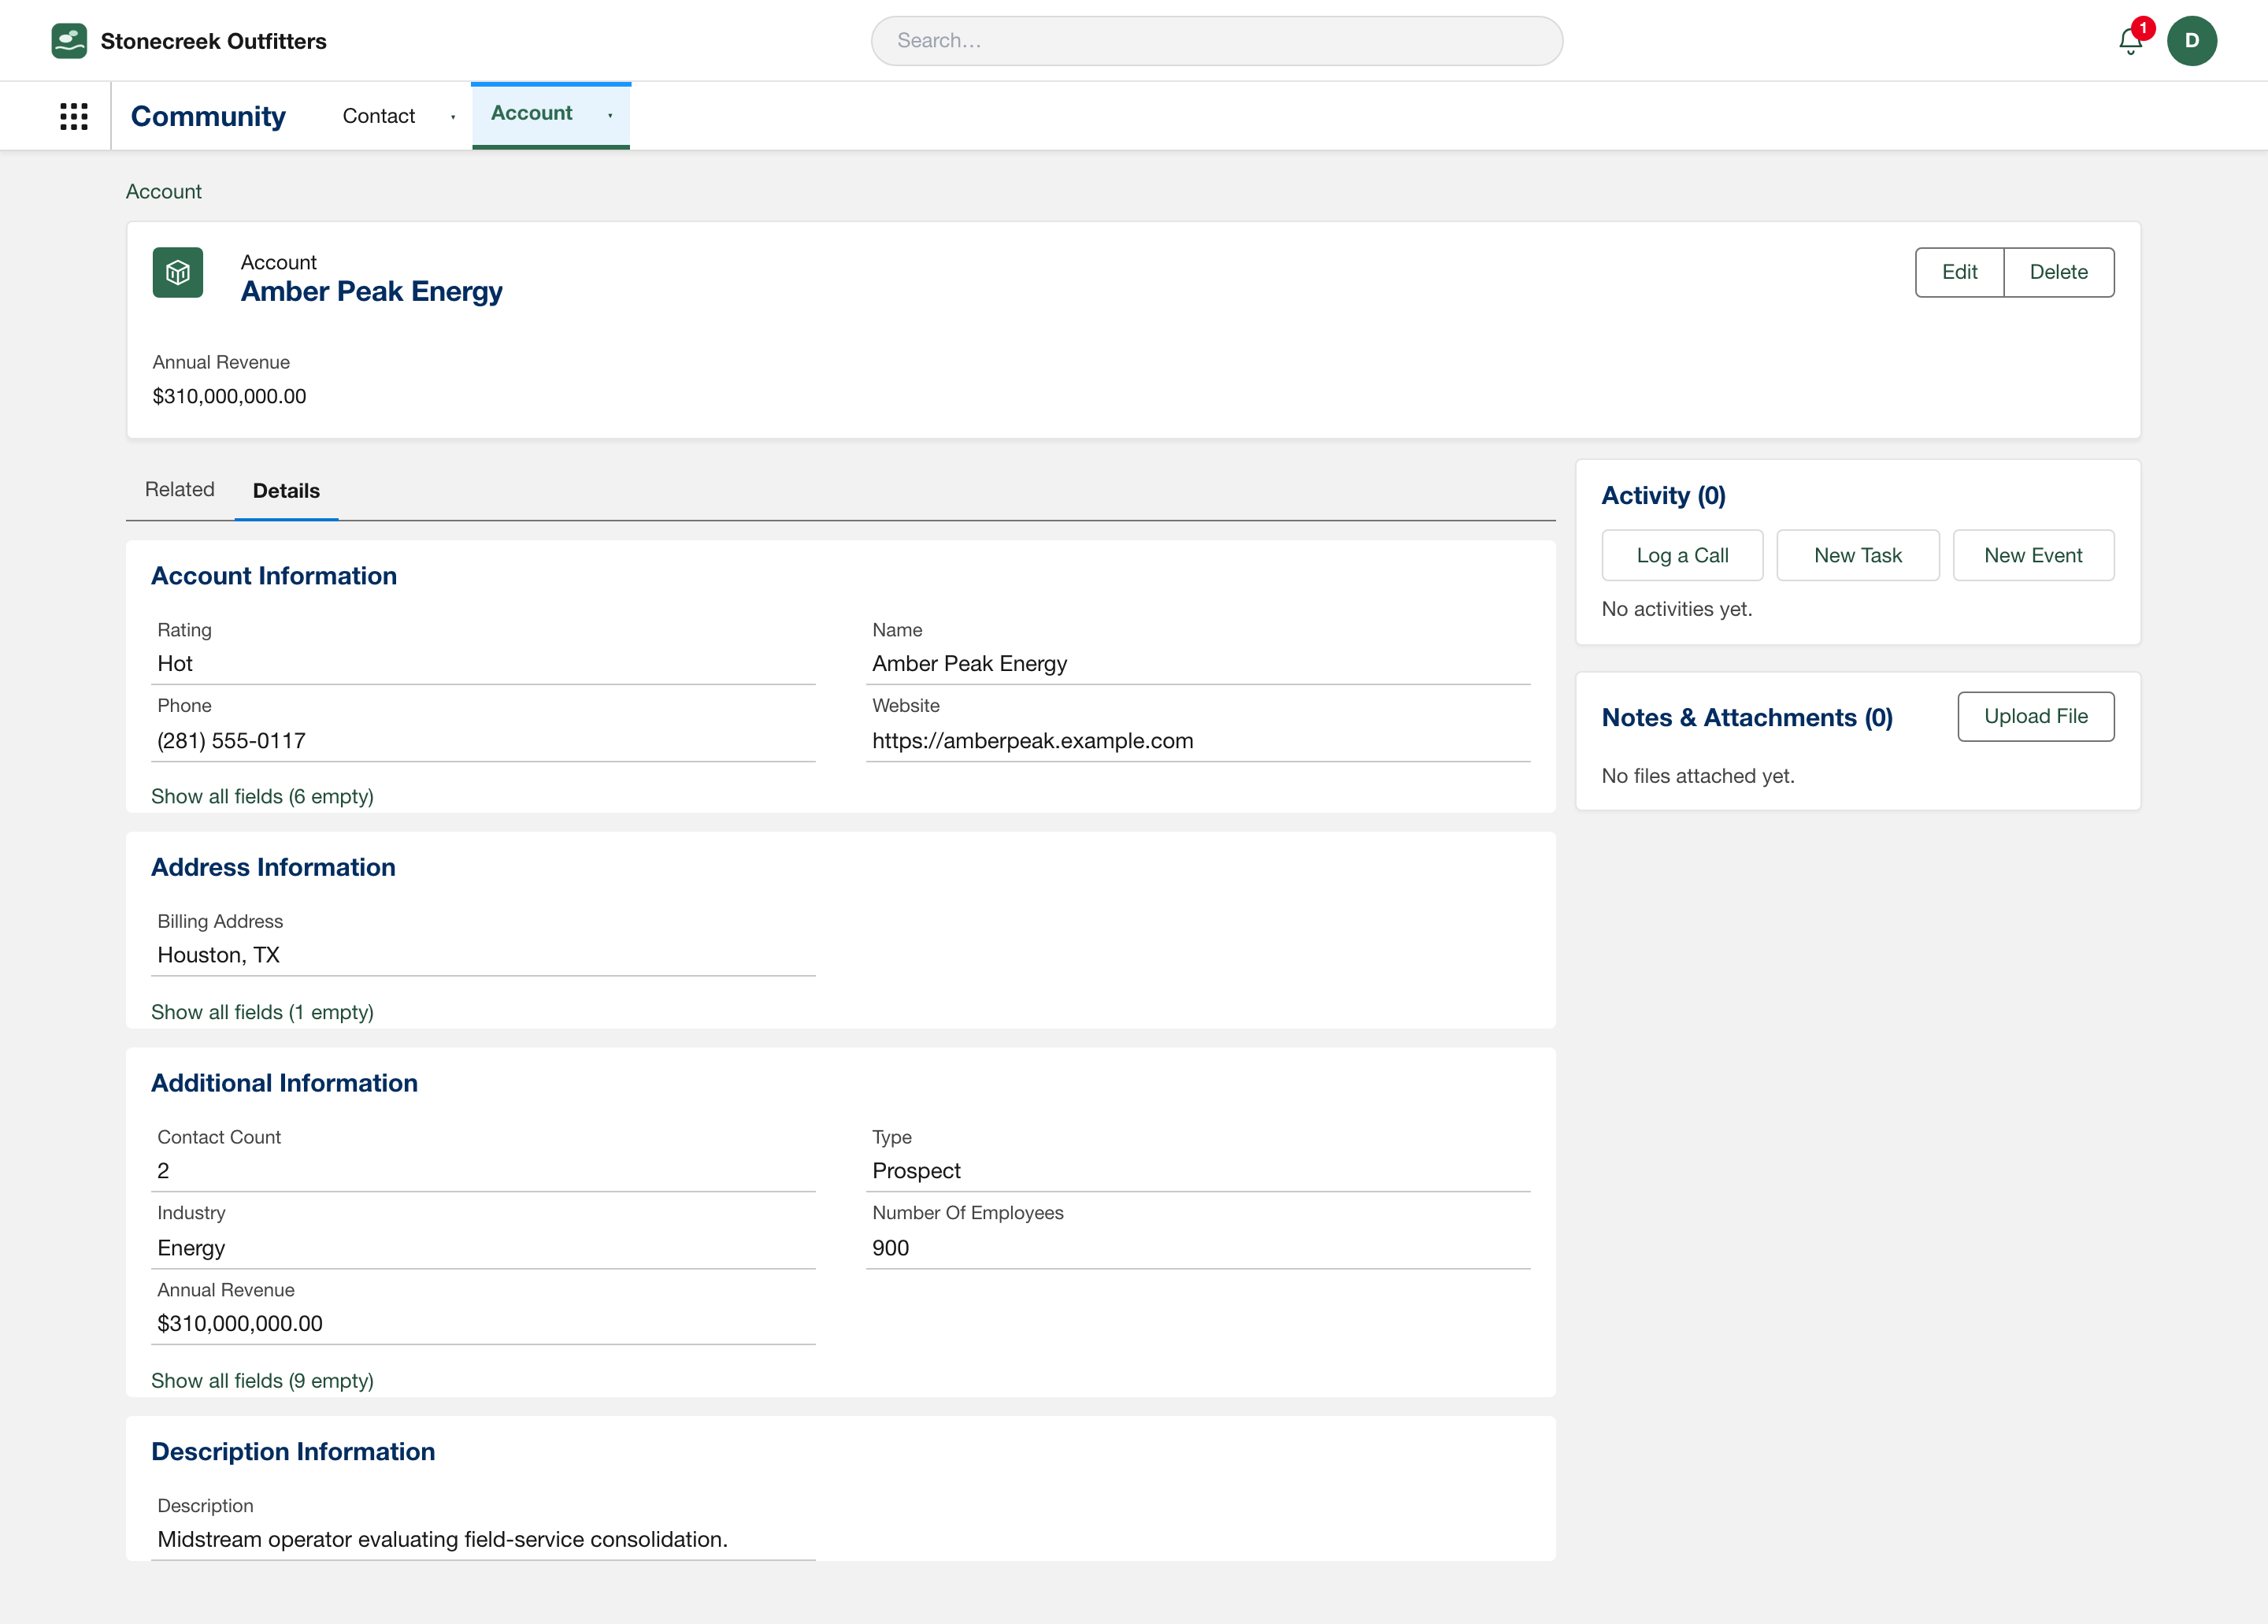
Task: Click the Description Information section heading
Action: [293, 1452]
